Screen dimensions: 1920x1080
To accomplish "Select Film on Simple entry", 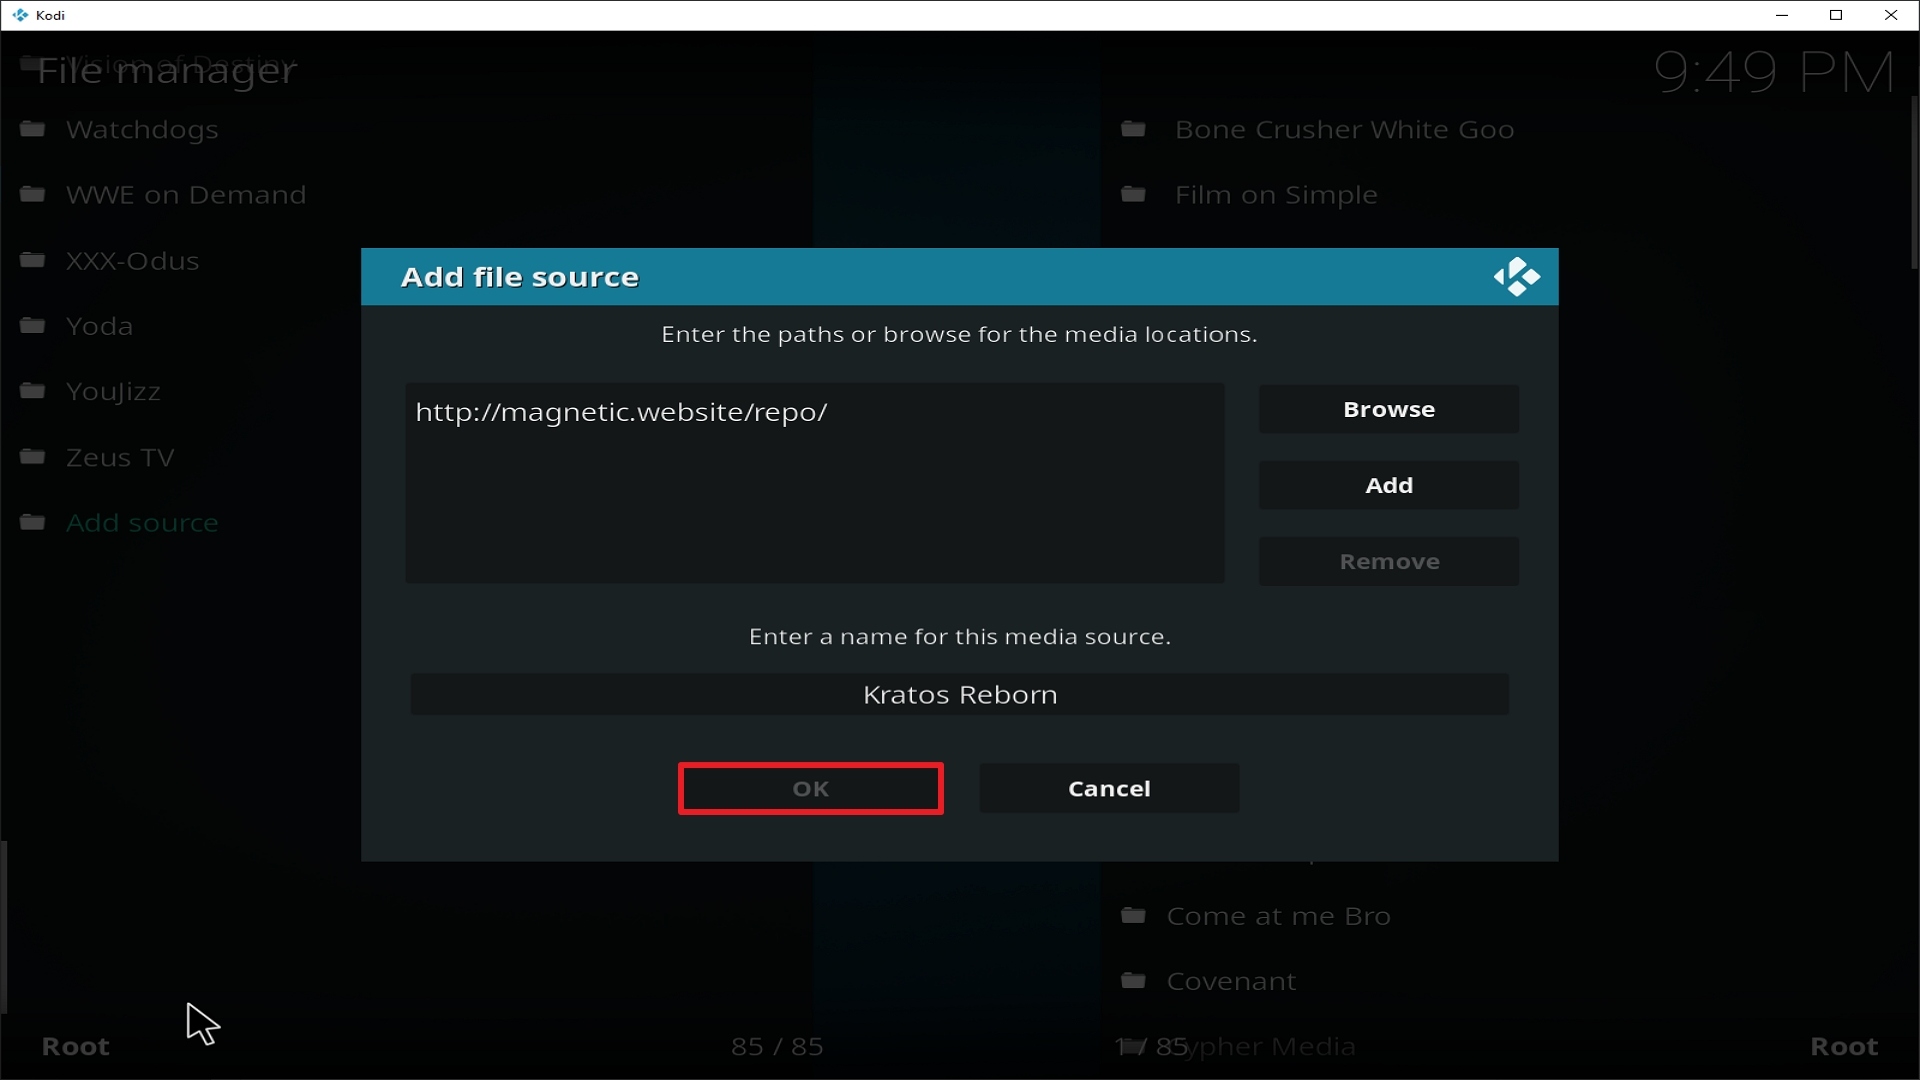I will pos(1276,195).
